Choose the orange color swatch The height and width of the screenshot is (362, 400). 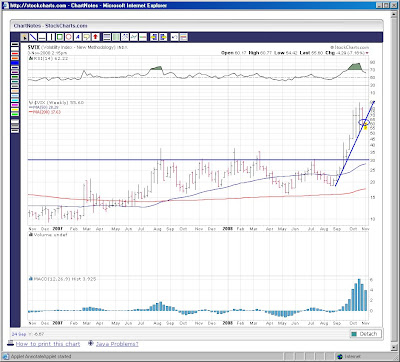point(15,58)
